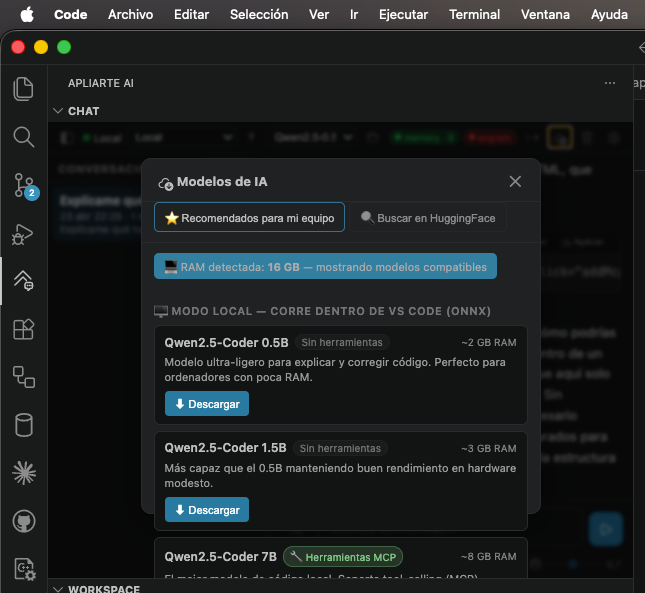Viewport: 645px width, 593px height.
Task: Click the Qwen2.5-Coder 0.5B model title
Action: [x=226, y=343]
